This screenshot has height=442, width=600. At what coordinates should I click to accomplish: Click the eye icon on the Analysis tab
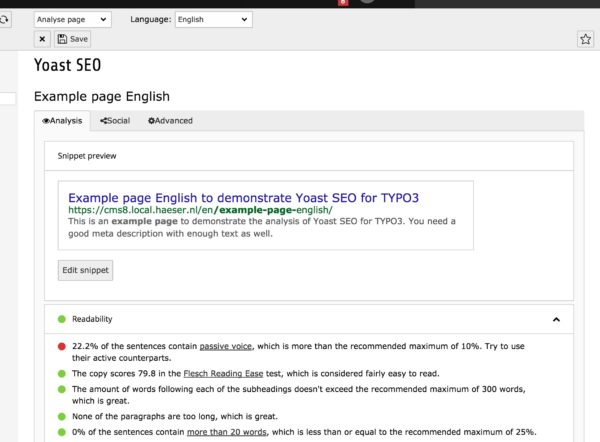point(46,121)
